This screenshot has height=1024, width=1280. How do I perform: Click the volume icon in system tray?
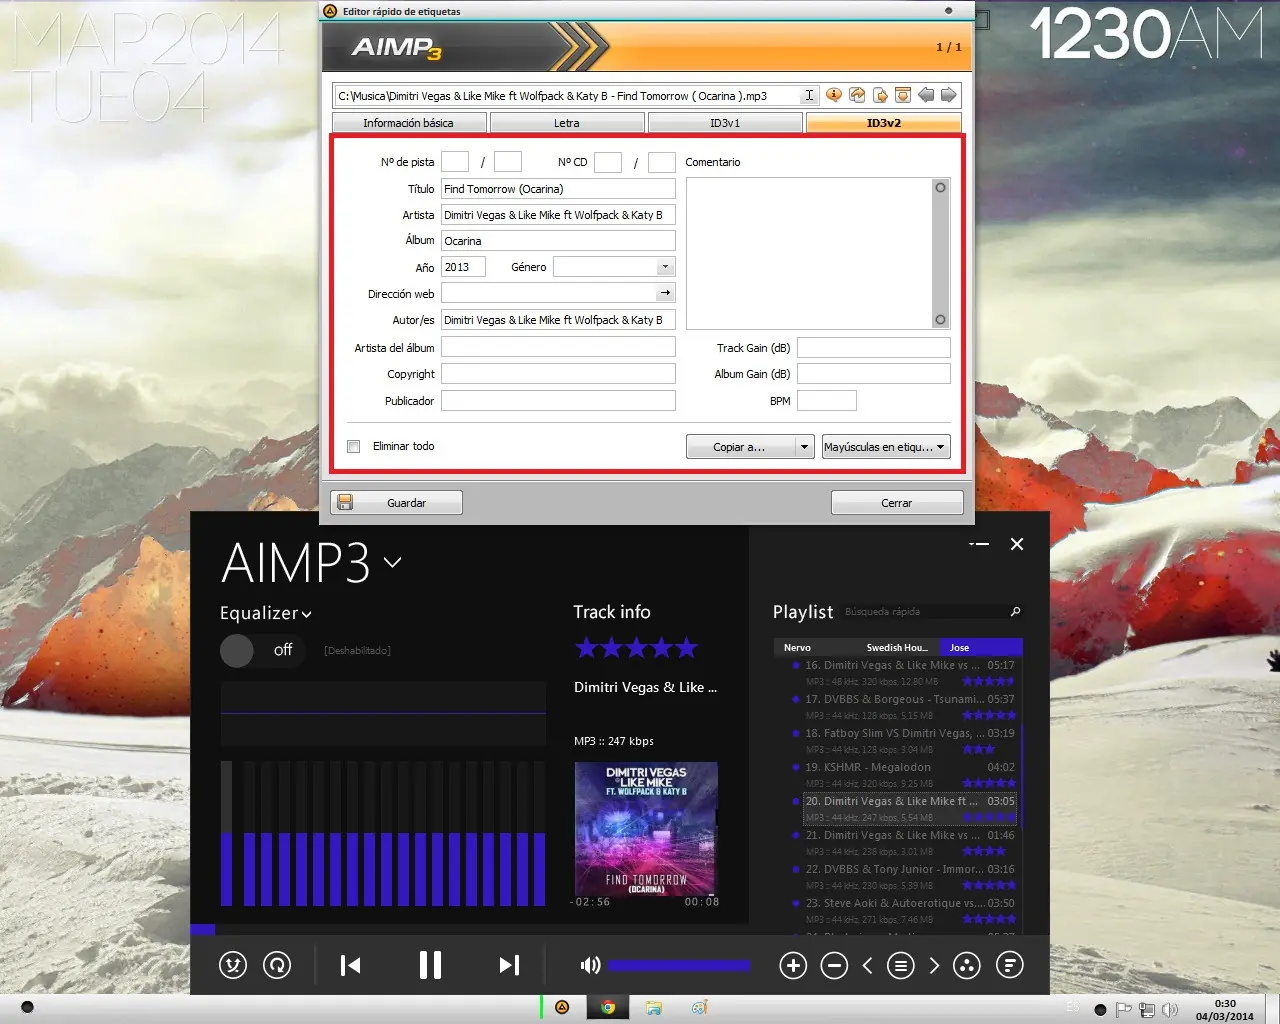1170,1009
